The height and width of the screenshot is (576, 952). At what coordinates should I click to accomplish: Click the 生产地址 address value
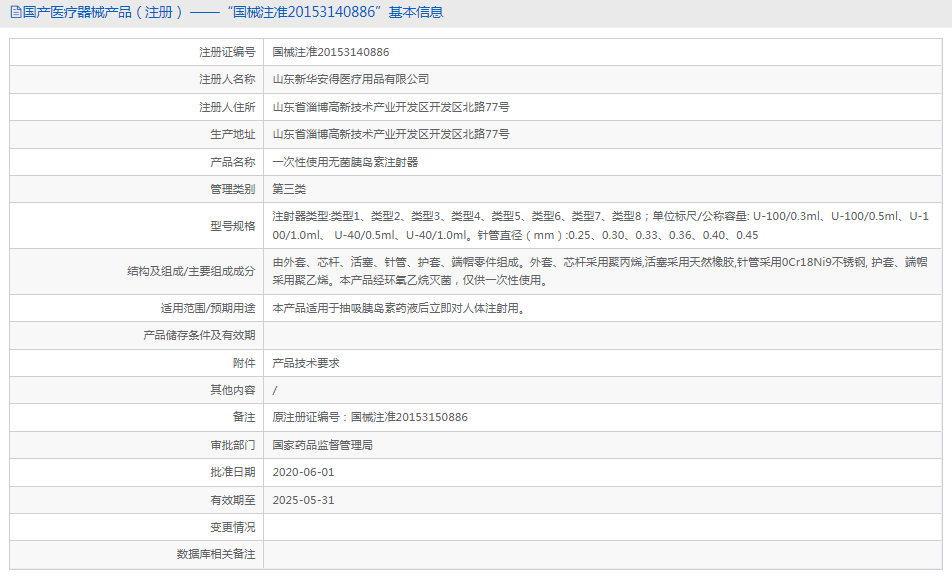pos(391,135)
